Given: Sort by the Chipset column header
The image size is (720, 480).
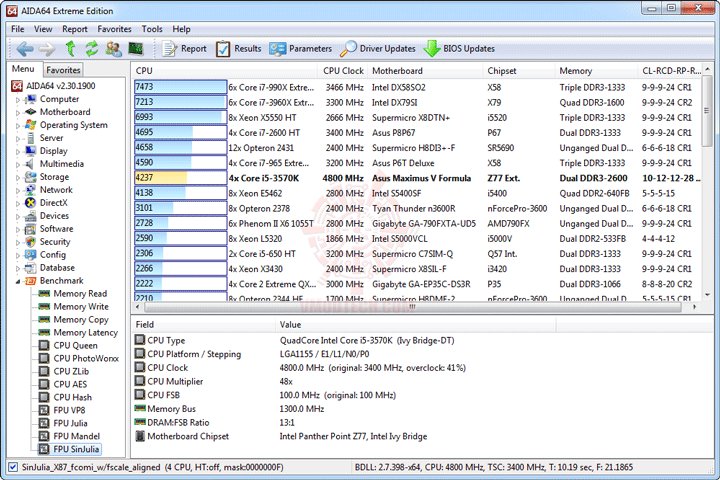Looking at the screenshot, I should click(x=519, y=71).
